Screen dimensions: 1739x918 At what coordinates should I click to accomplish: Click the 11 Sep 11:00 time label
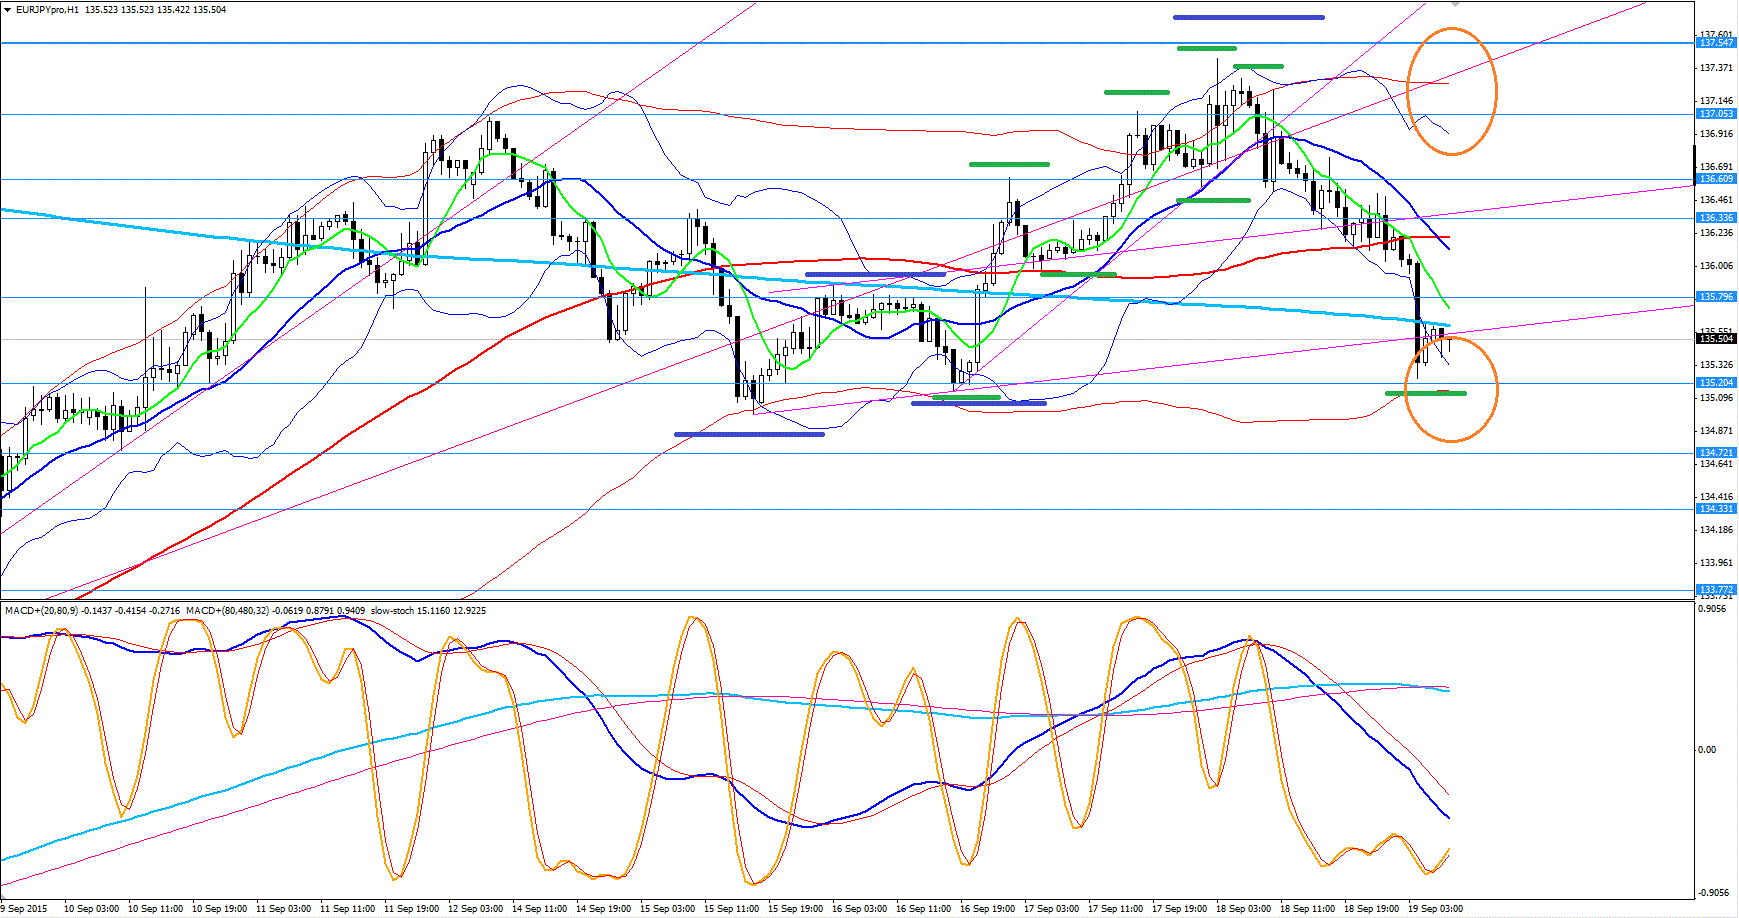(x=347, y=909)
